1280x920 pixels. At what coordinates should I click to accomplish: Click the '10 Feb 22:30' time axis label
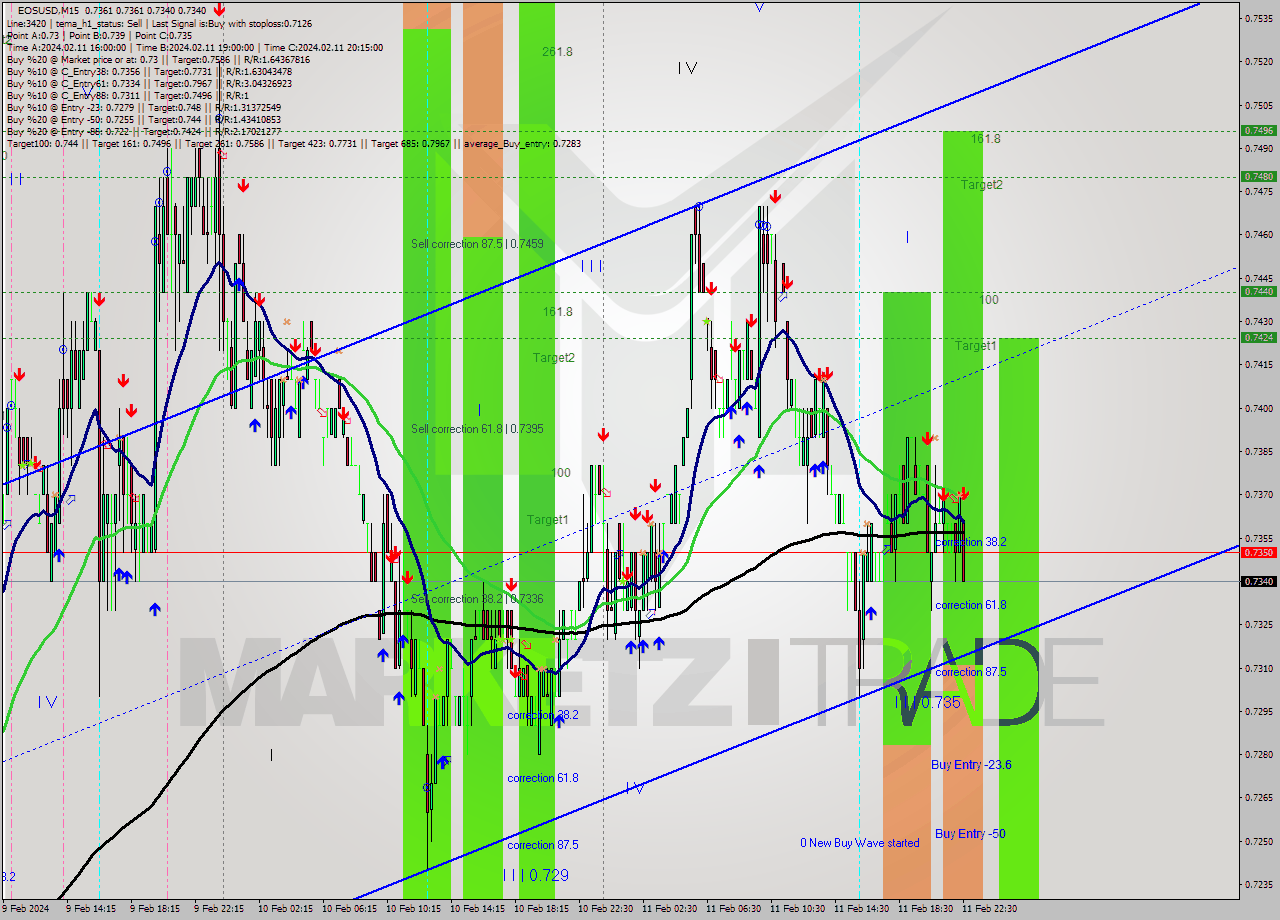607,909
